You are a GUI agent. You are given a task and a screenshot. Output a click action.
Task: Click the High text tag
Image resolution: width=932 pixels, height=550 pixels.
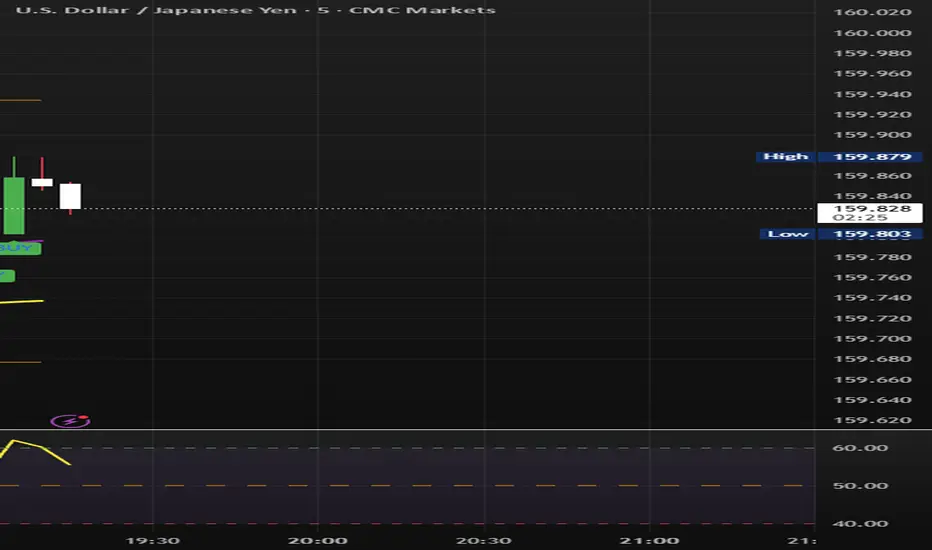point(785,157)
